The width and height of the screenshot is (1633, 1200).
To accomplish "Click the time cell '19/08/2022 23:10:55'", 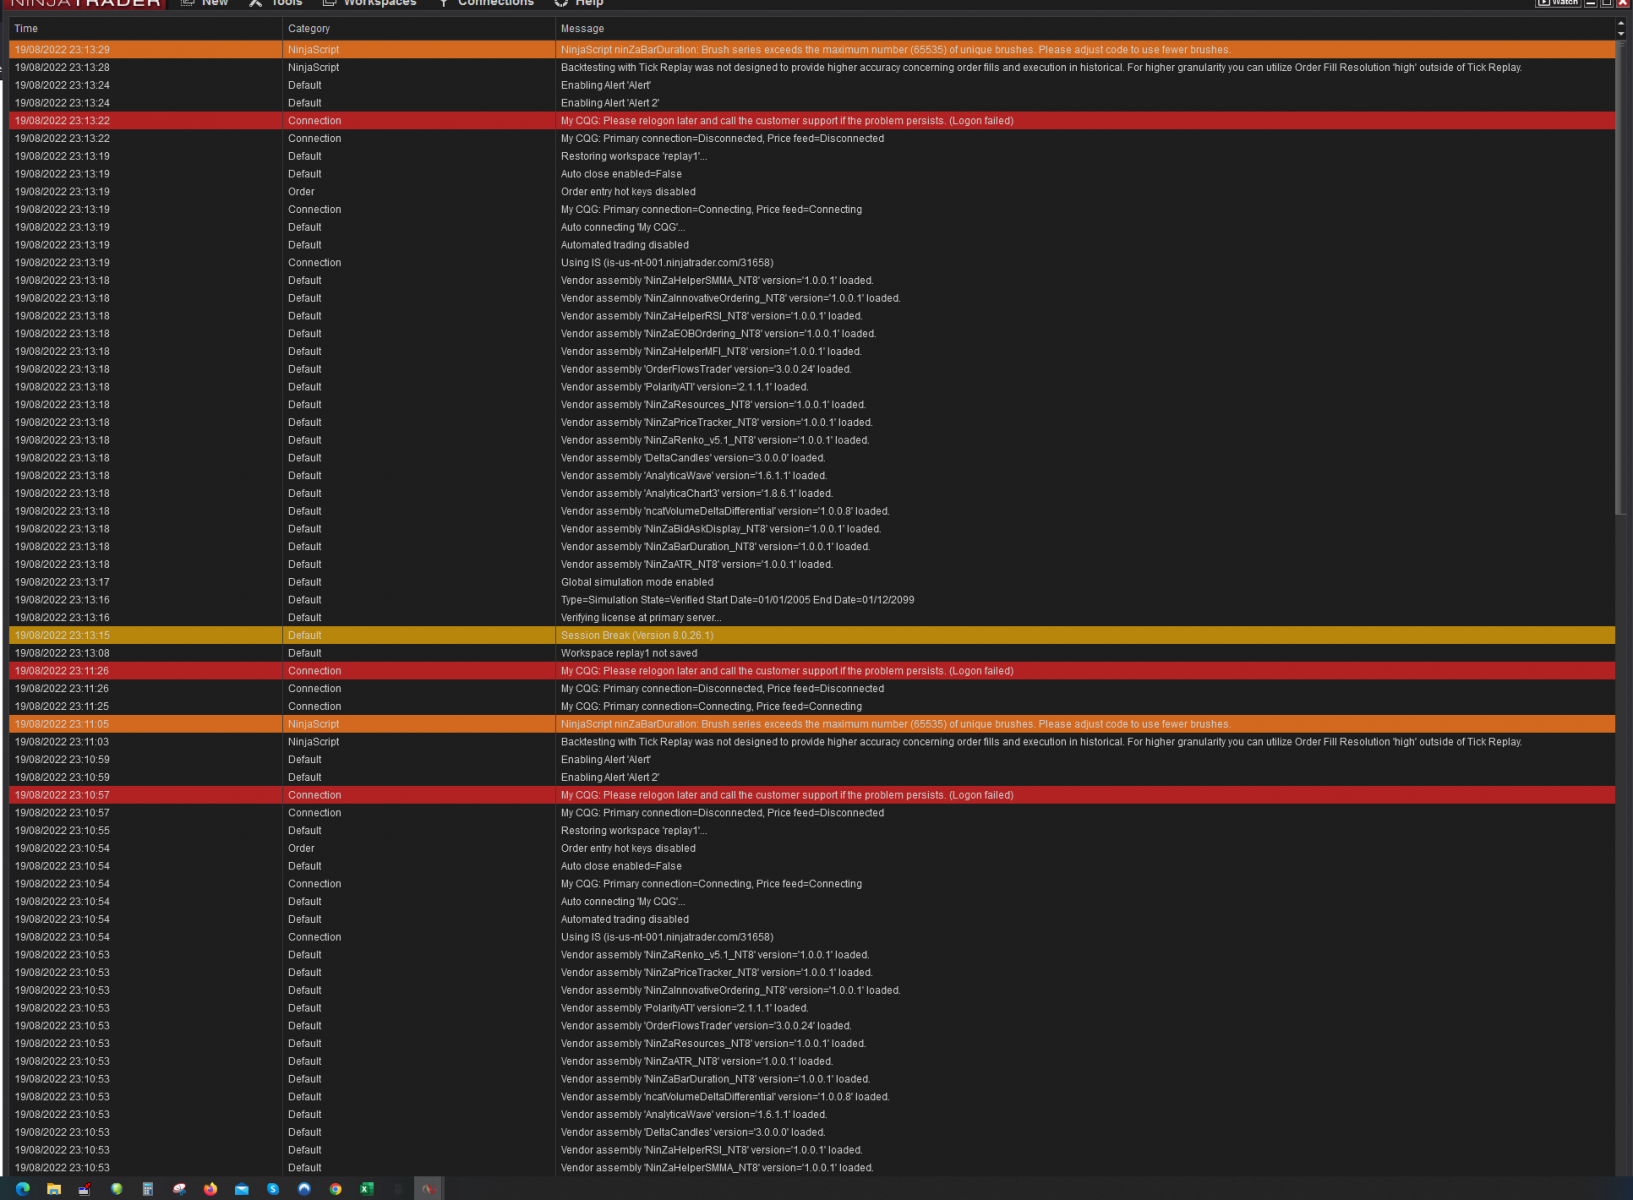I will pyautogui.click(x=62, y=831).
